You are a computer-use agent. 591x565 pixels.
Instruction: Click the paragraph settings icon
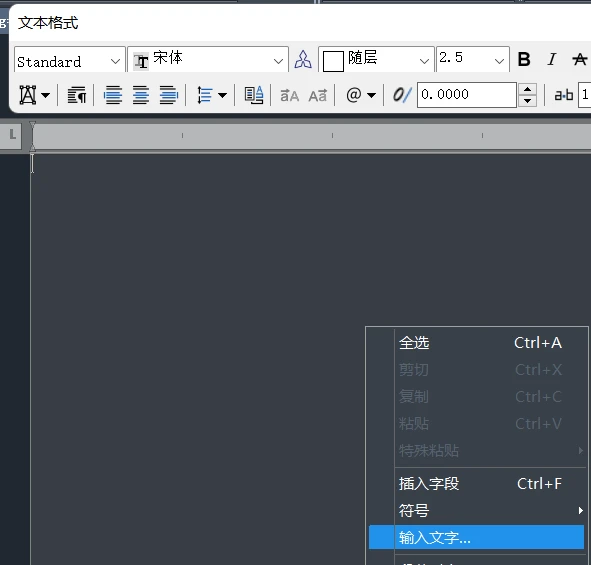tap(77, 95)
